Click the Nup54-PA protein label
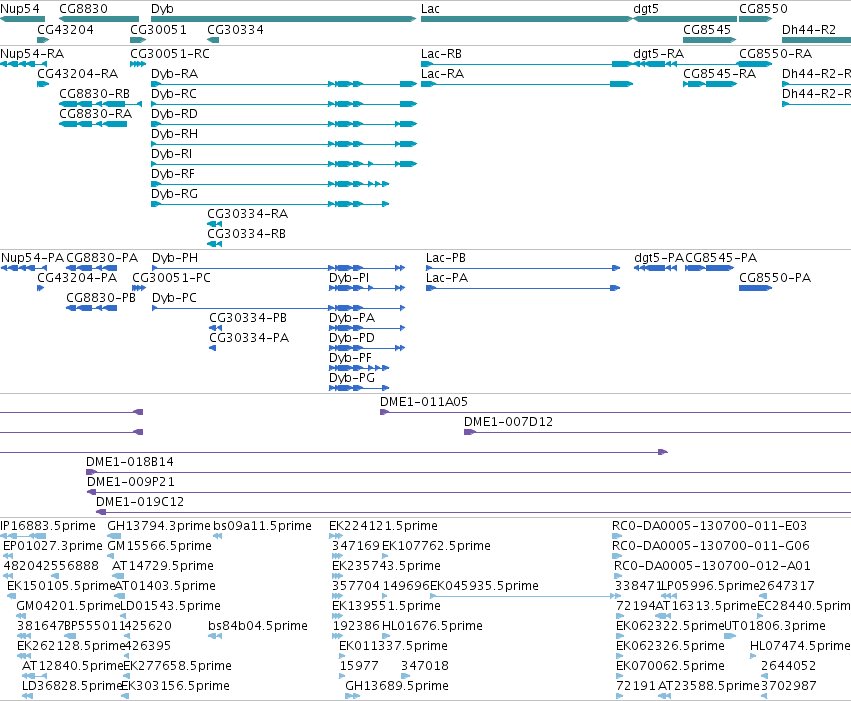This screenshot has height=701, width=851. point(32,258)
